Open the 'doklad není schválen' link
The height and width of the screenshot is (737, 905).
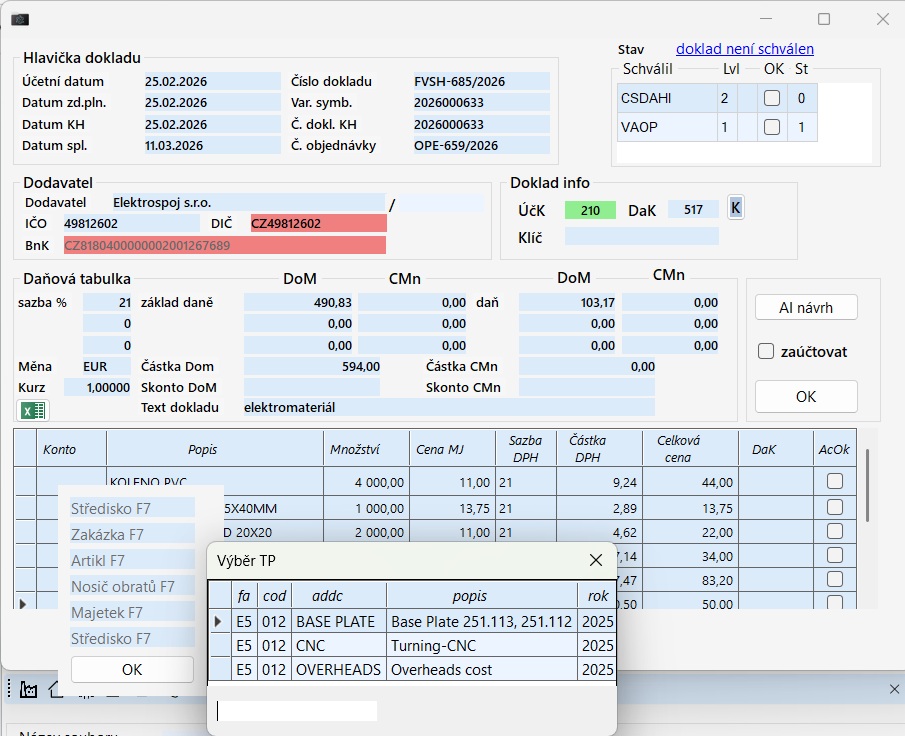(744, 49)
